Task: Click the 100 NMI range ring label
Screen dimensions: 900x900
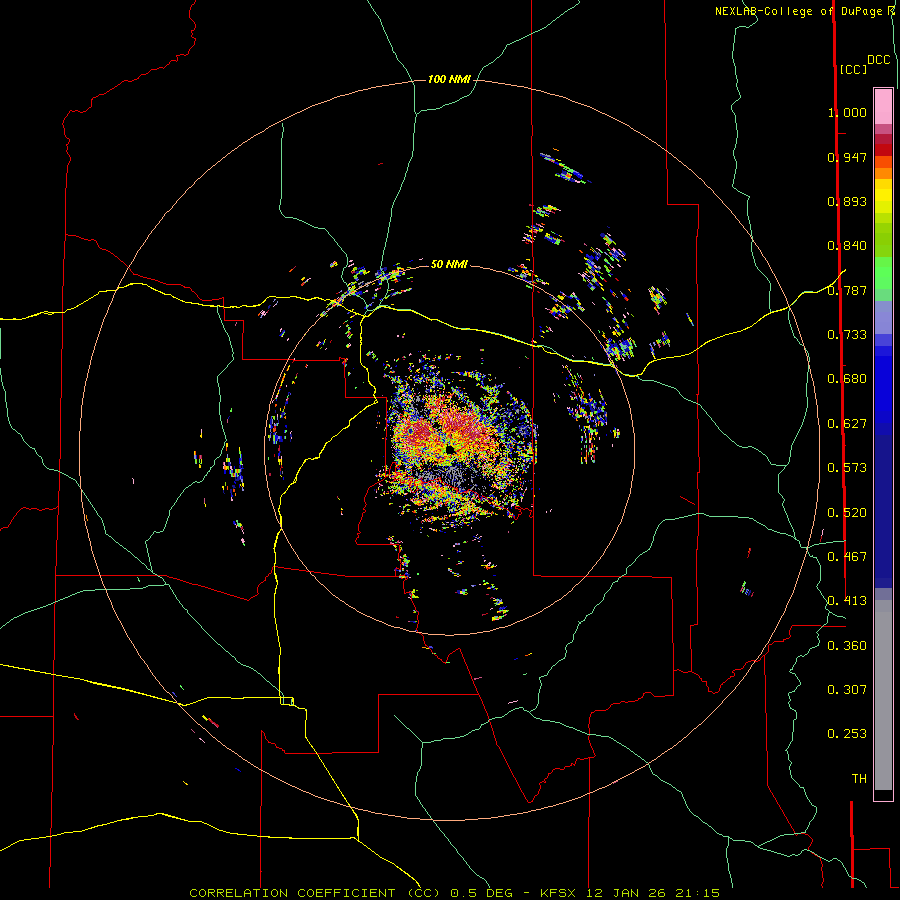Action: [449, 79]
